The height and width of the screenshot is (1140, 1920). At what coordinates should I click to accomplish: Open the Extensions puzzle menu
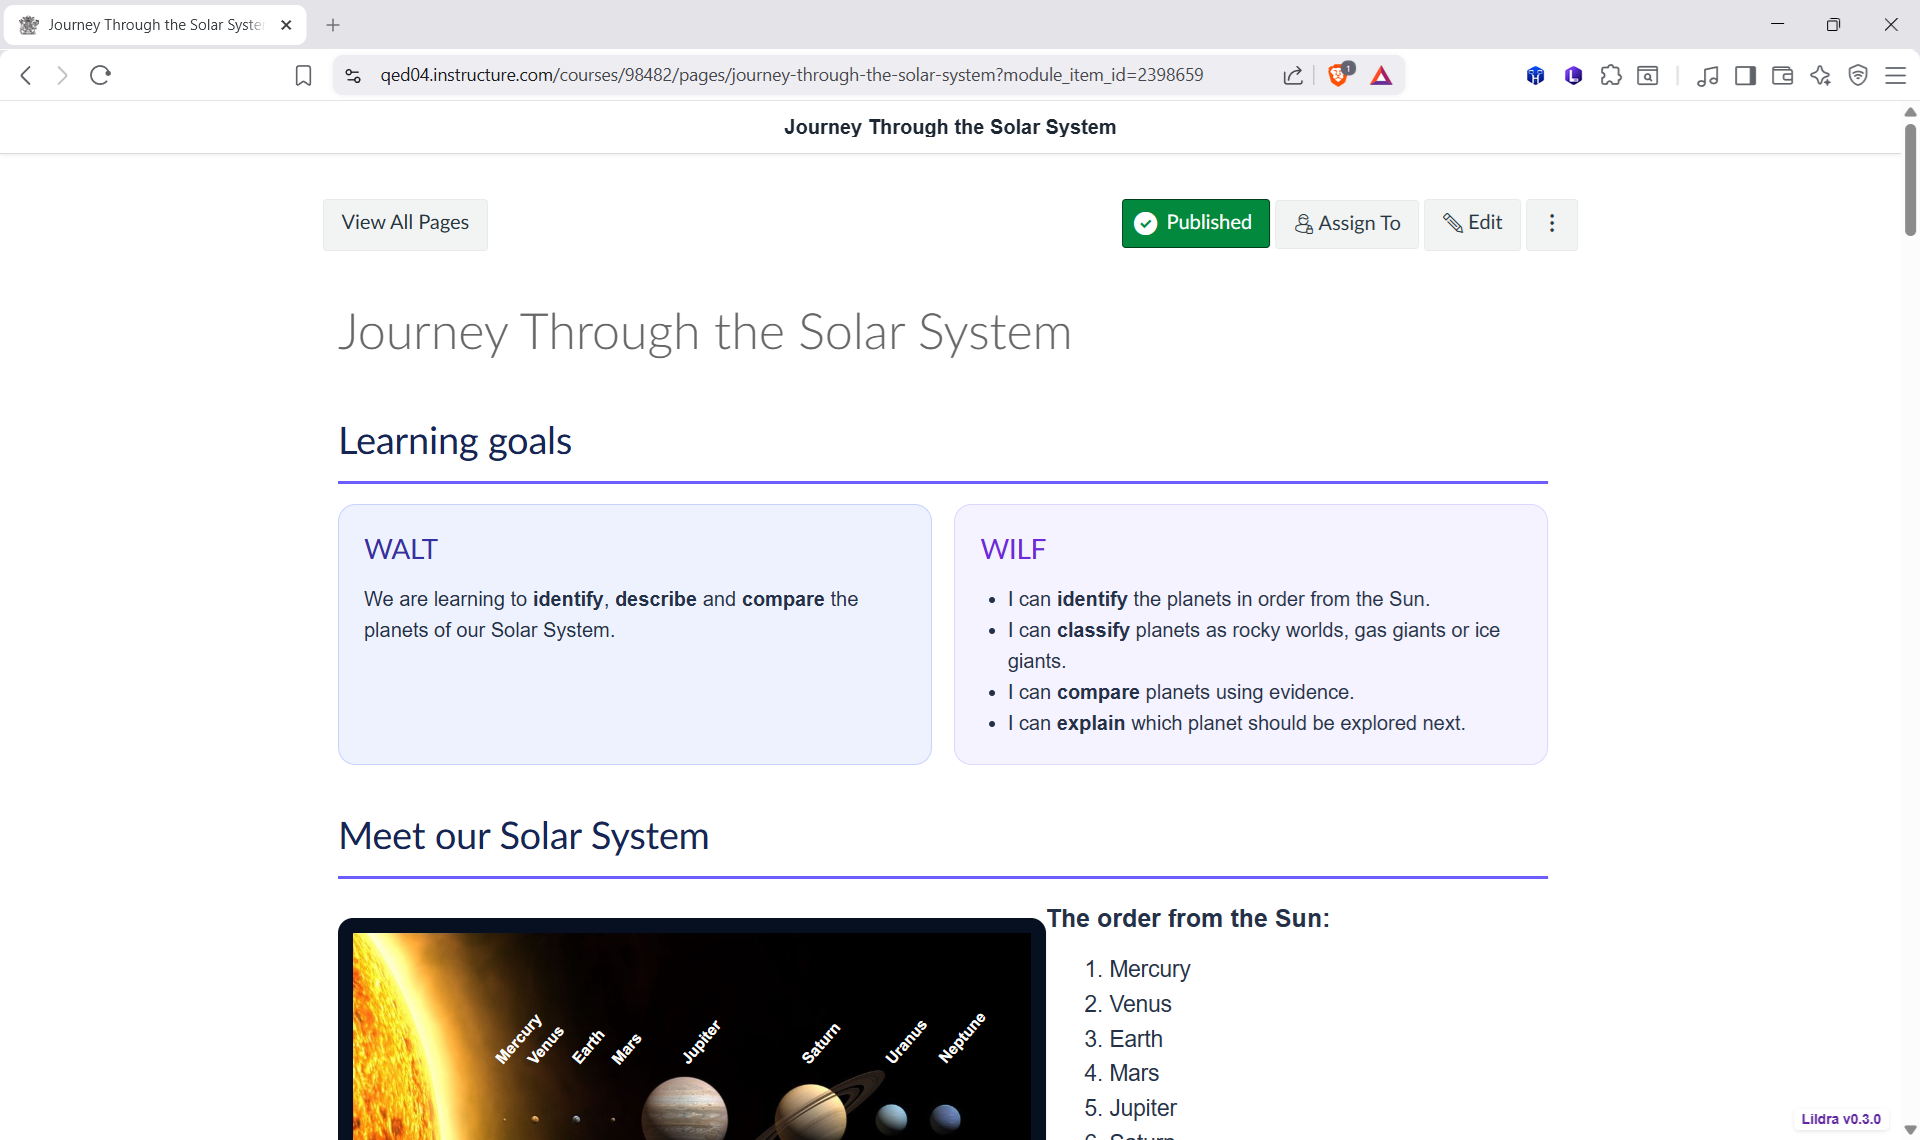1611,75
